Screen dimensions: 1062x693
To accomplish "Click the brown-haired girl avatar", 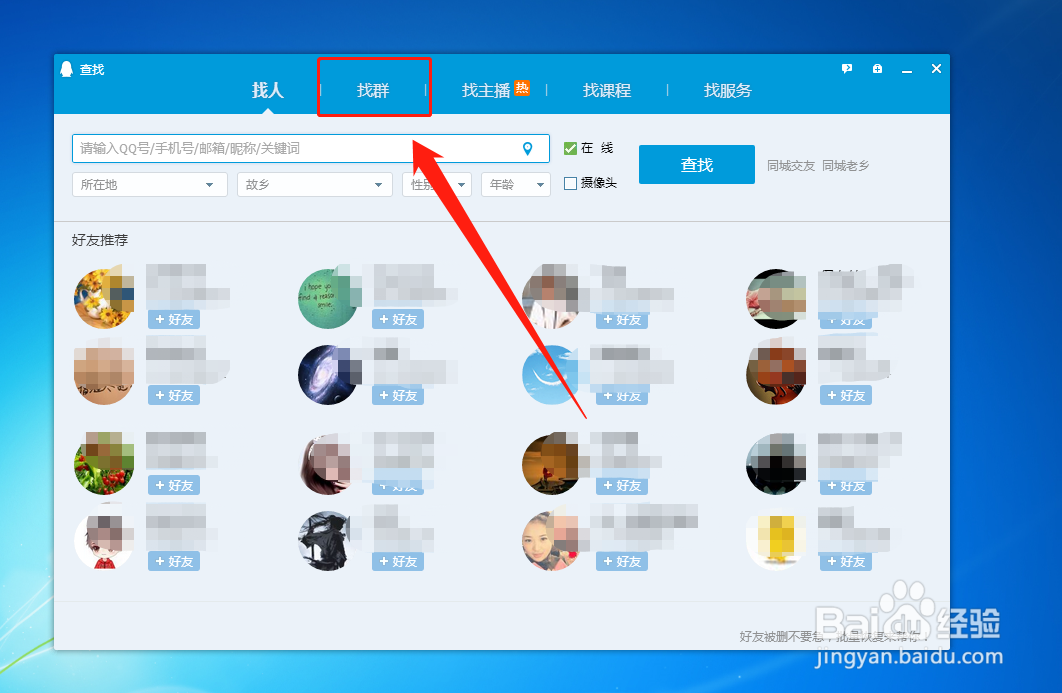I will click(x=328, y=464).
